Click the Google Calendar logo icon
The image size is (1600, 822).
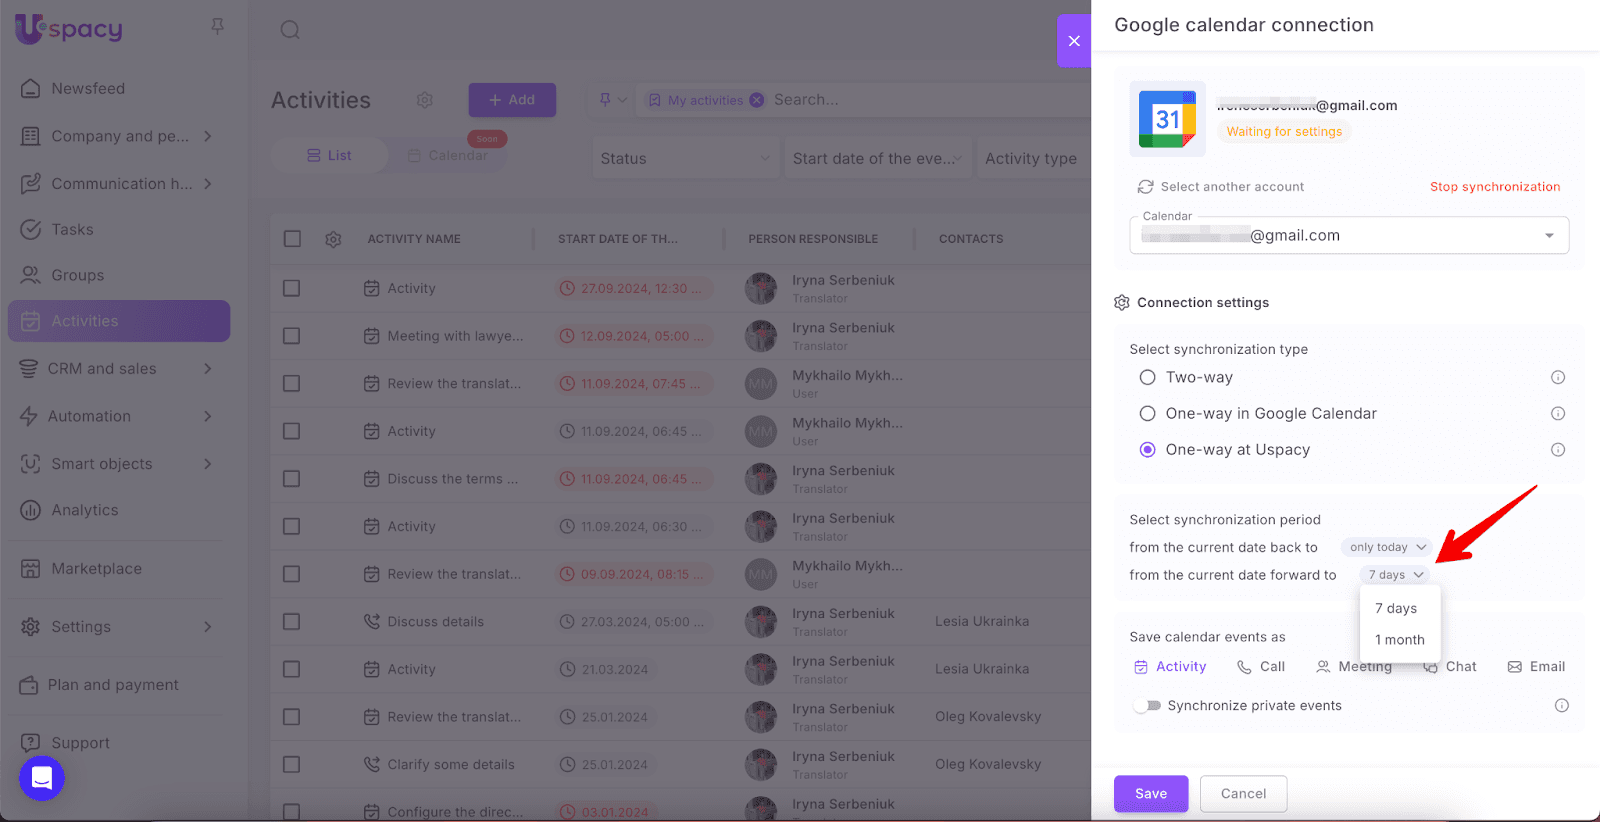1167,119
